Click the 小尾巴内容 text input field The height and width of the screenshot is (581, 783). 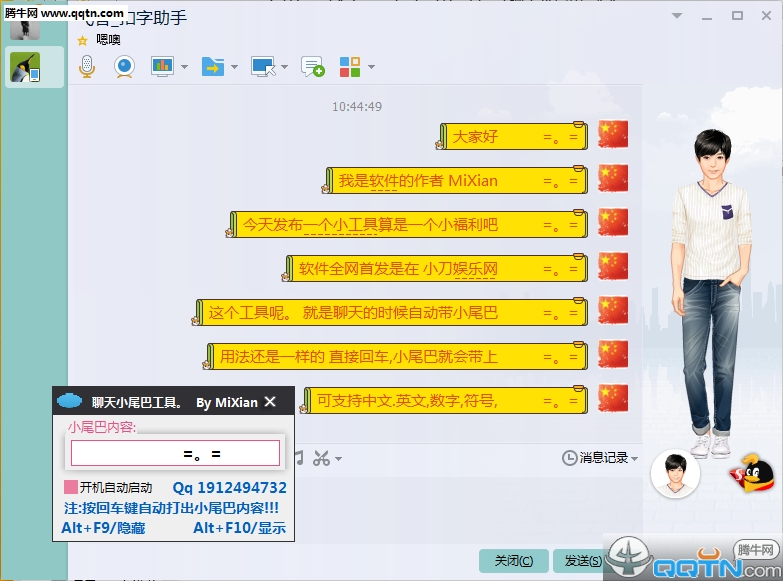[x=175, y=454]
